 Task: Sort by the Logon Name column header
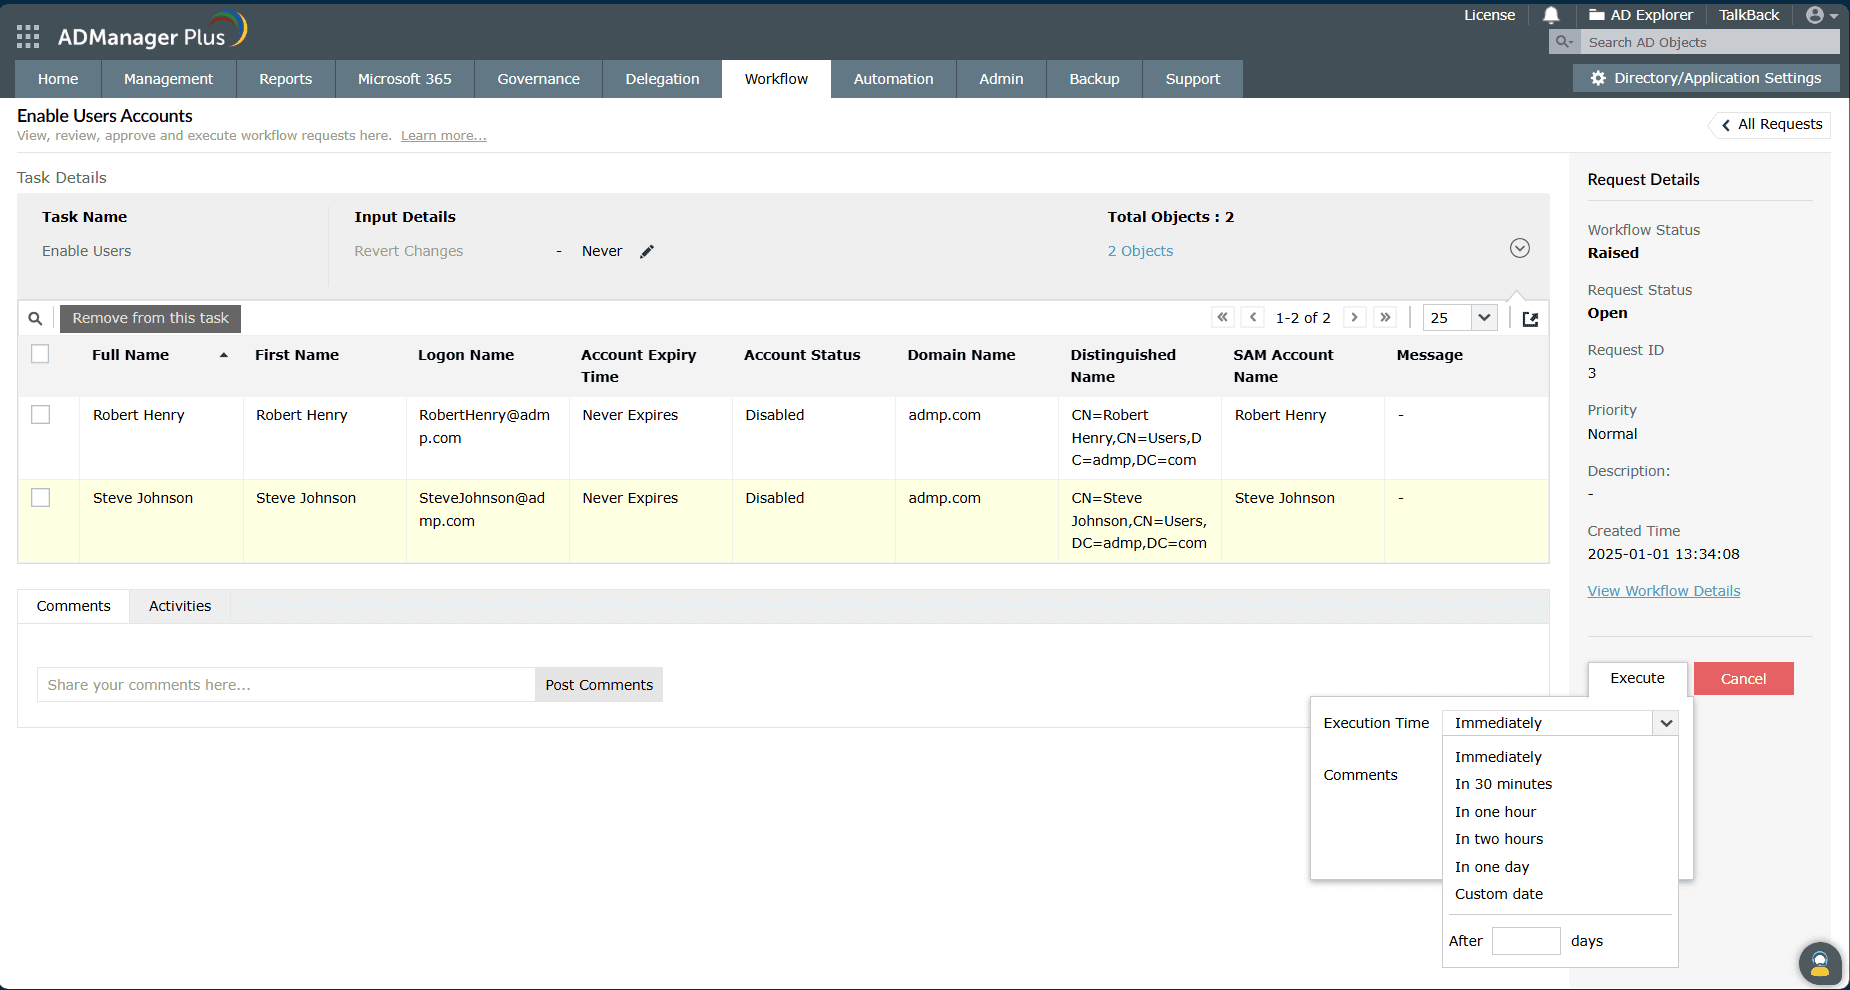pyautogui.click(x=466, y=355)
